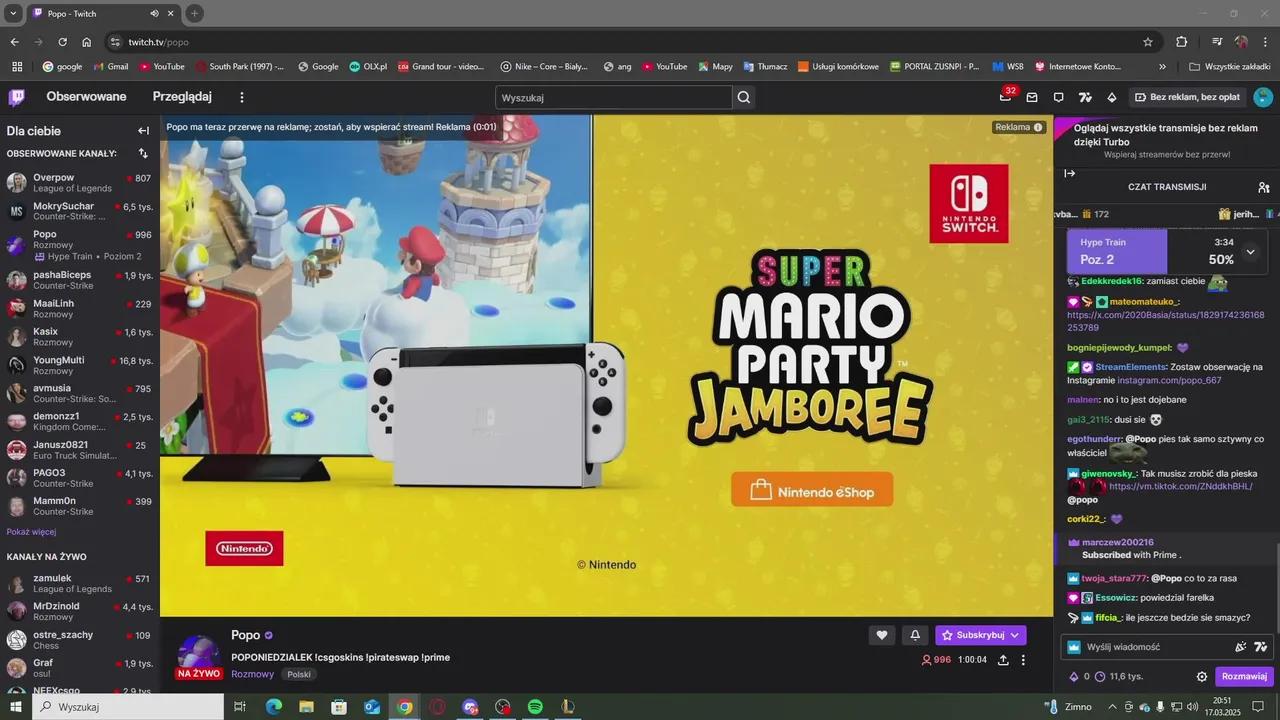Image resolution: width=1280 pixels, height=720 pixels.
Task: Show more bookmarks with the chevron
Action: [x=1162, y=67]
